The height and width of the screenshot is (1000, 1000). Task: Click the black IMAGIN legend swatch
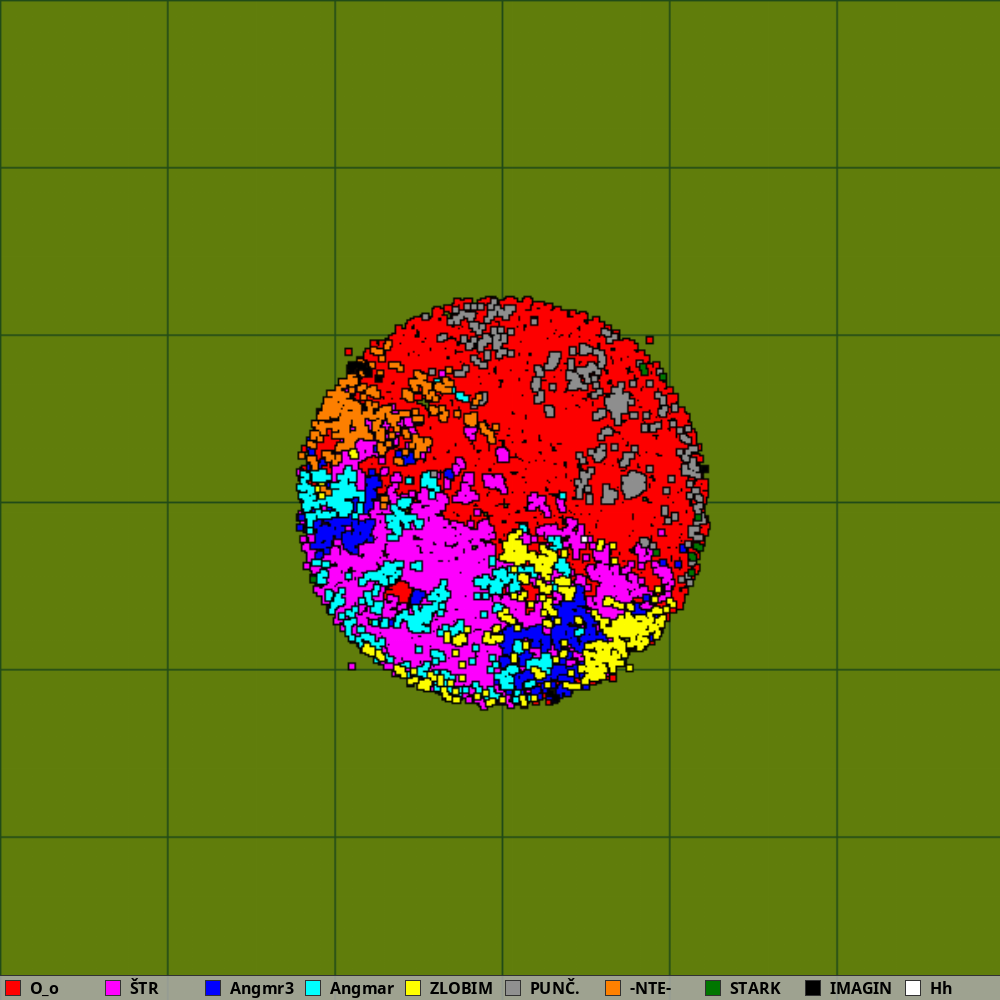click(x=813, y=988)
